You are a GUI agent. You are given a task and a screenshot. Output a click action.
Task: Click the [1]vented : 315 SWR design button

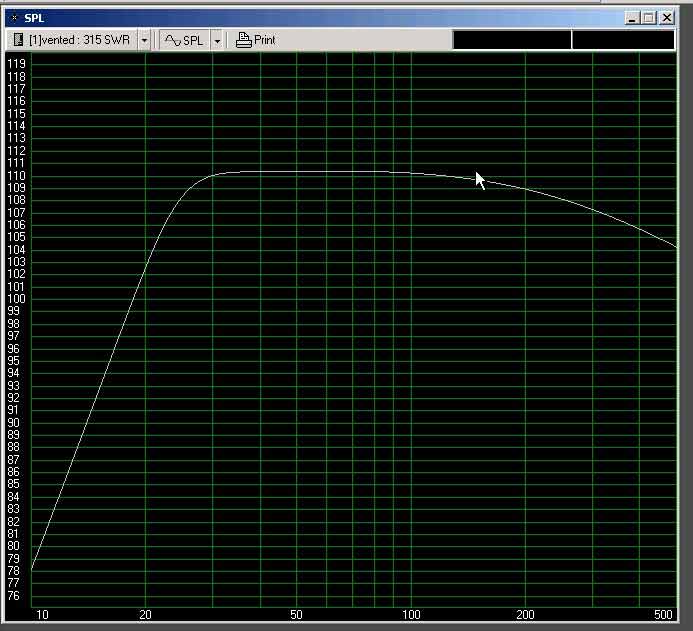coord(72,40)
